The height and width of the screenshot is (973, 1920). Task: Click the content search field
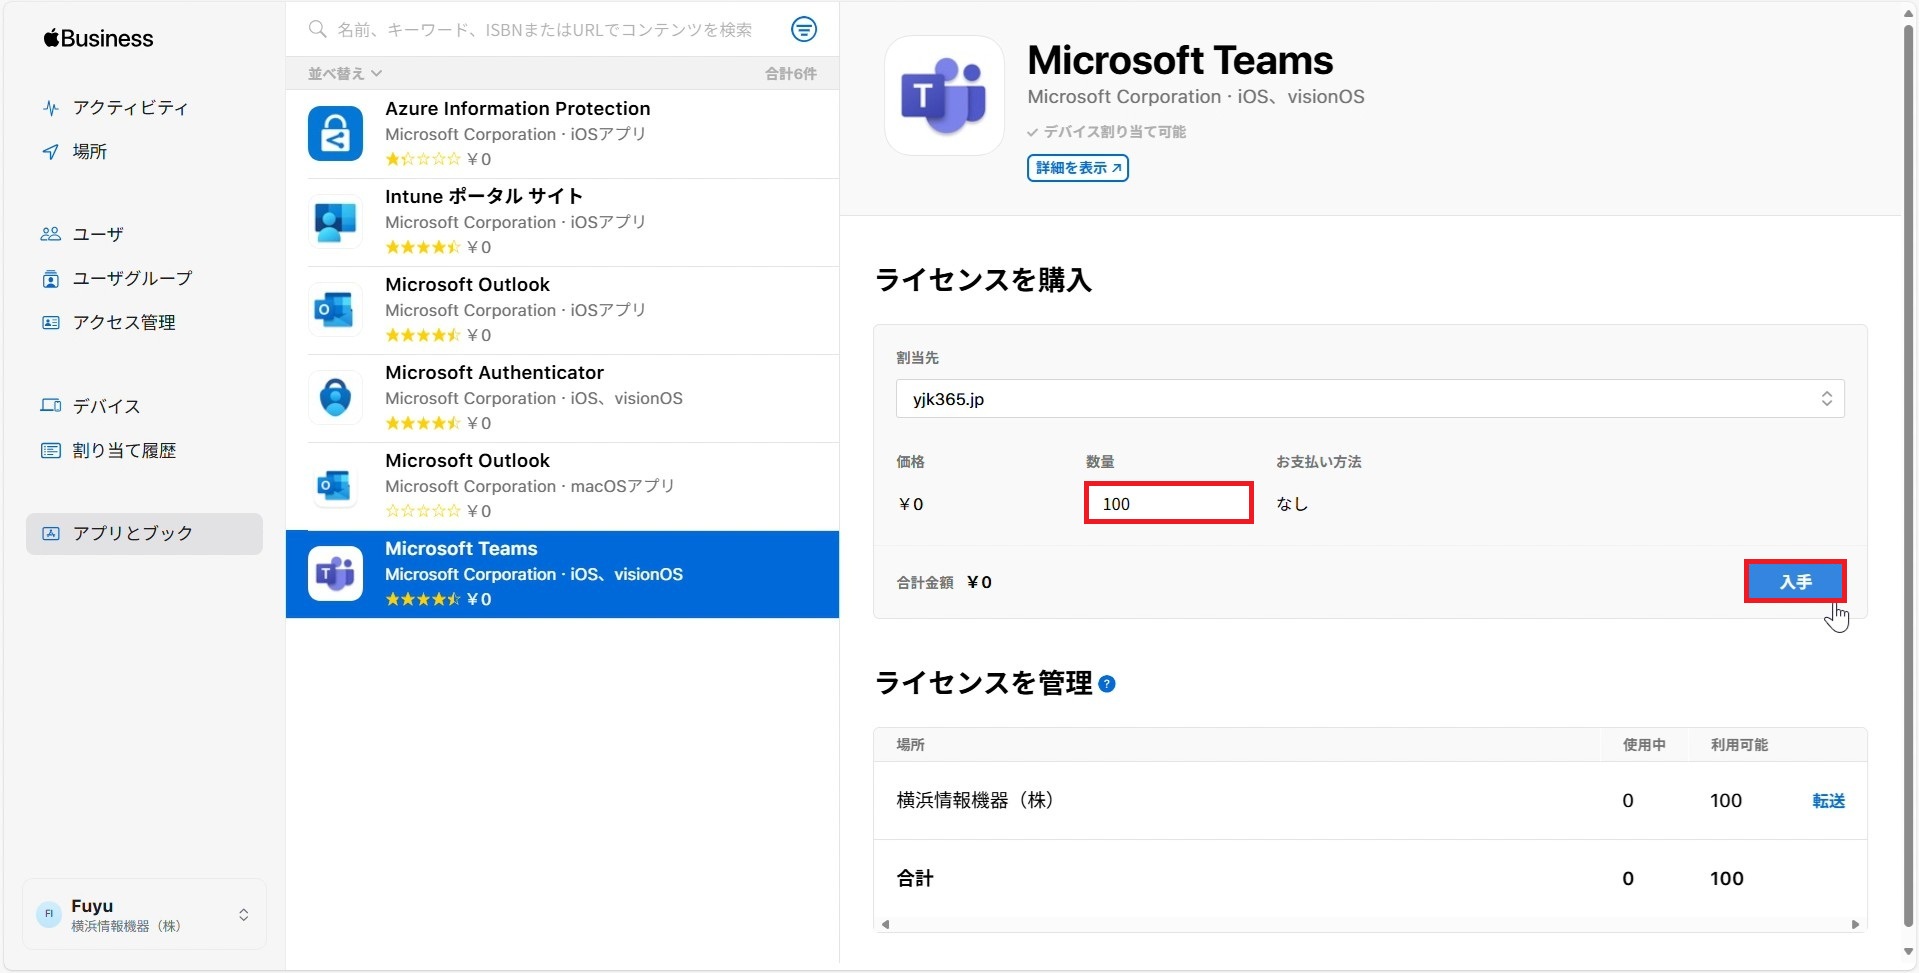click(545, 30)
